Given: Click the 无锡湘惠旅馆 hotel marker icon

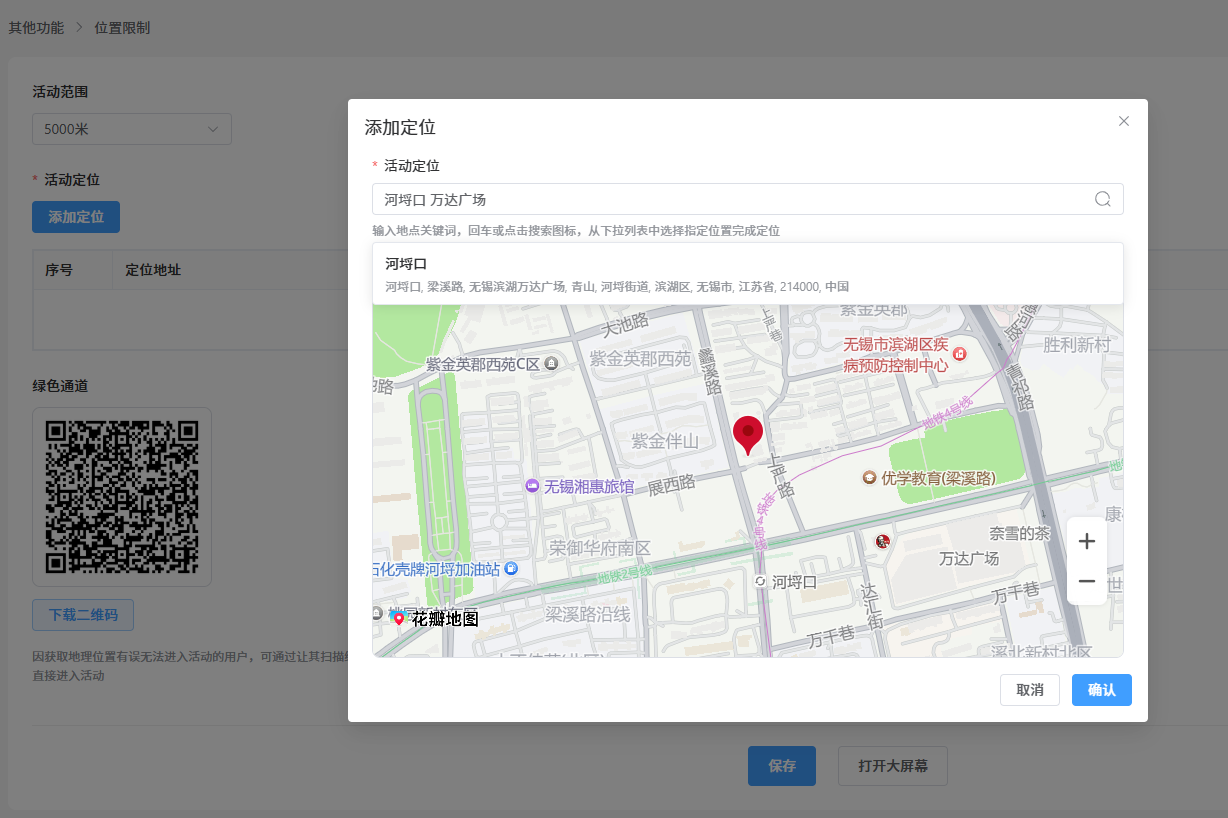Looking at the screenshot, I should [x=533, y=486].
